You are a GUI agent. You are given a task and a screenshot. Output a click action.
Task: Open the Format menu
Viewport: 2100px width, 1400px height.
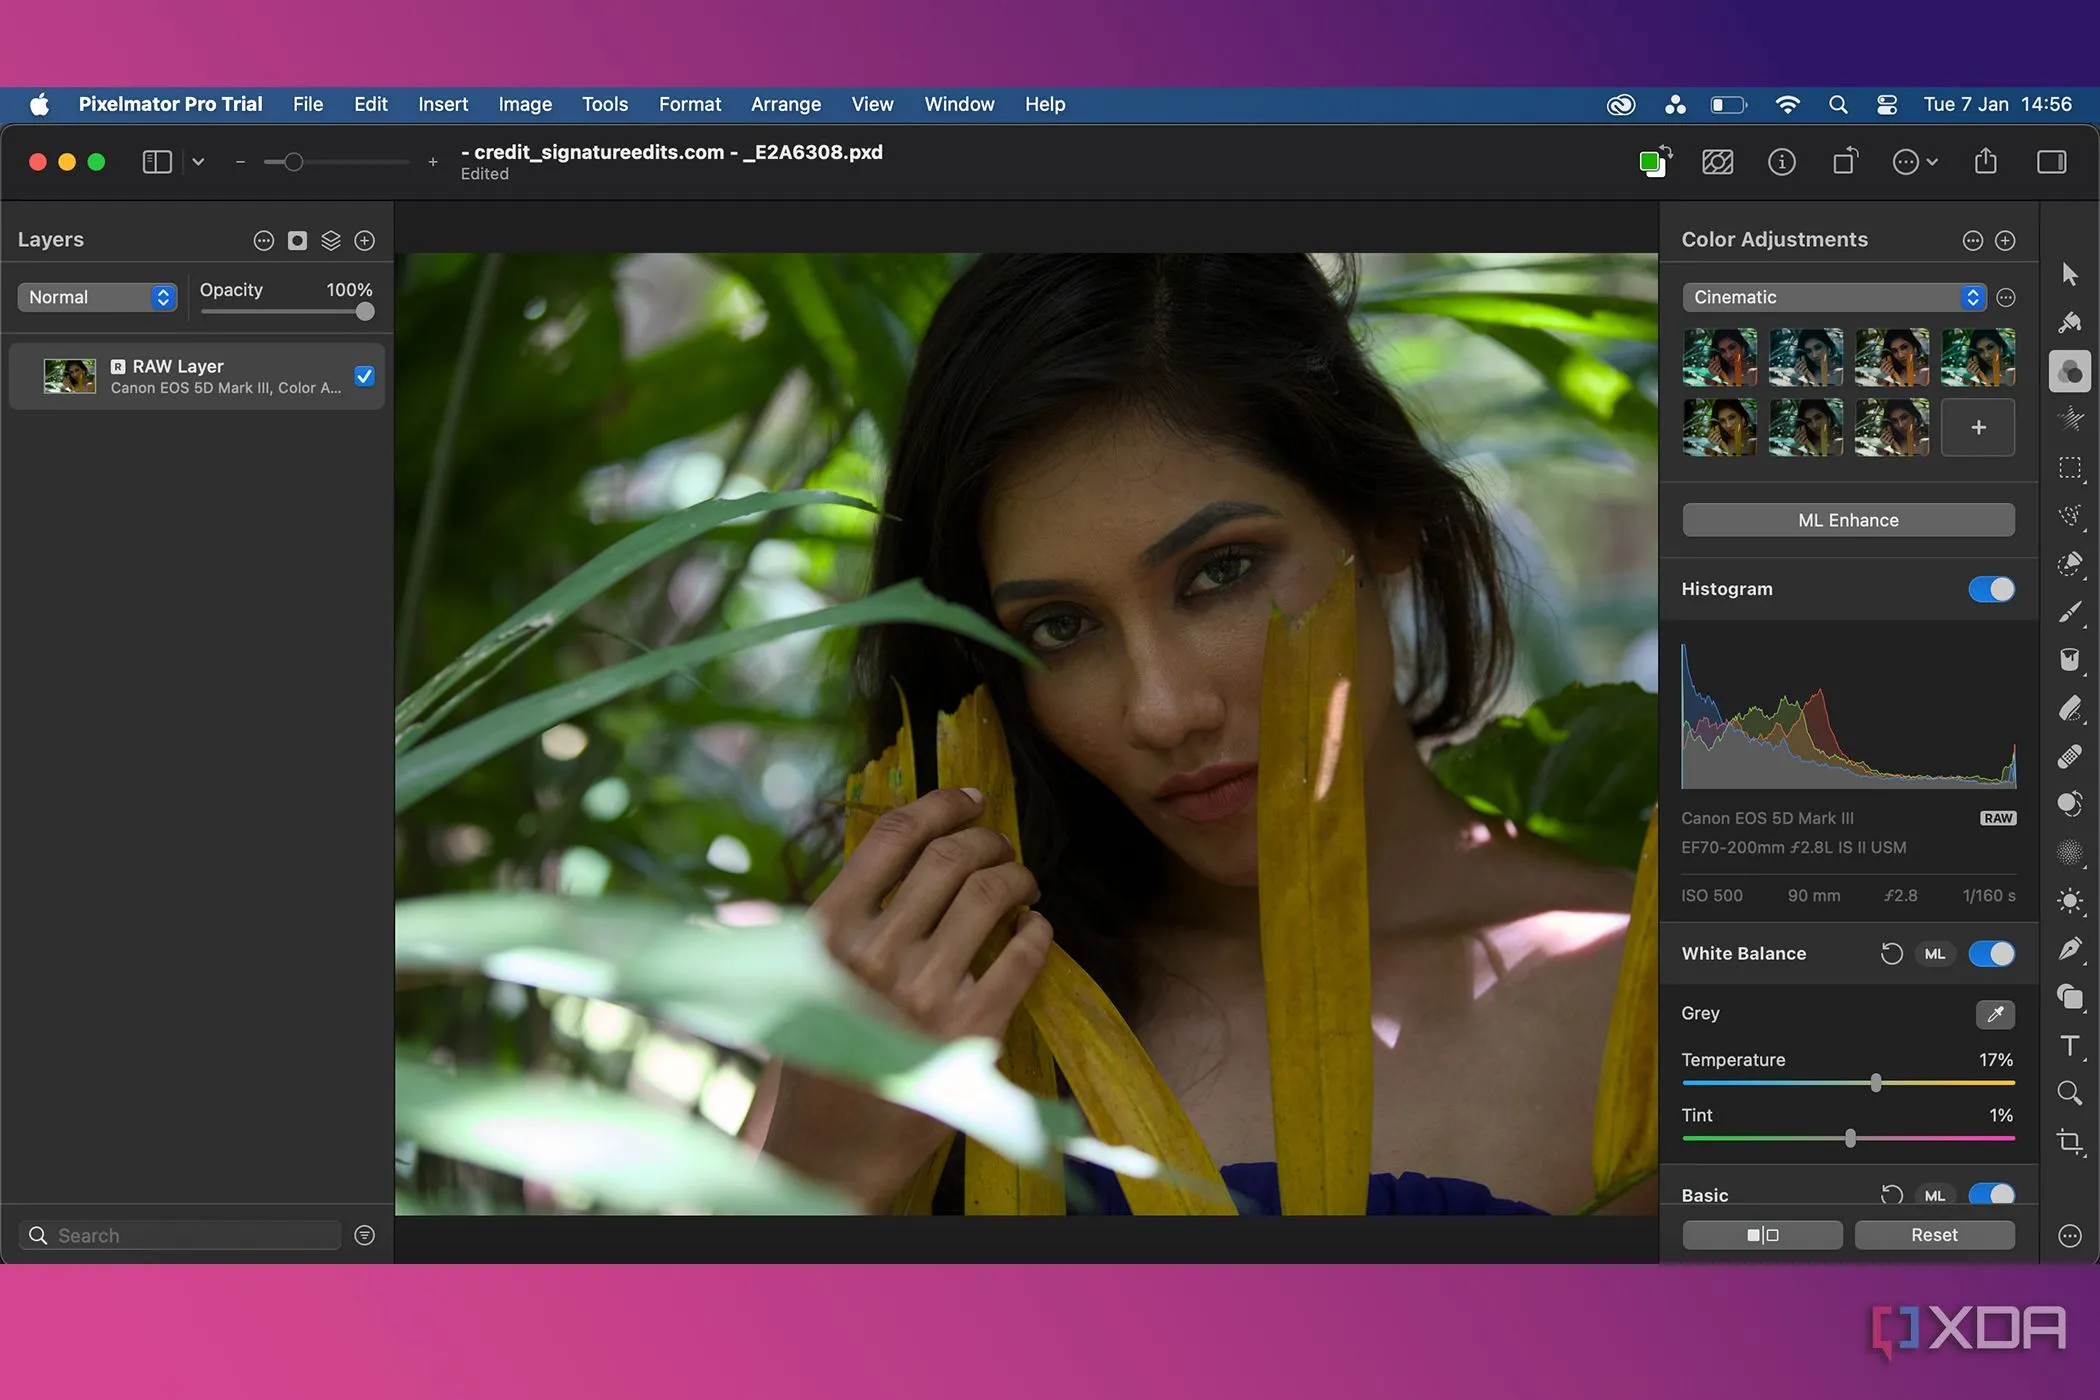point(689,104)
